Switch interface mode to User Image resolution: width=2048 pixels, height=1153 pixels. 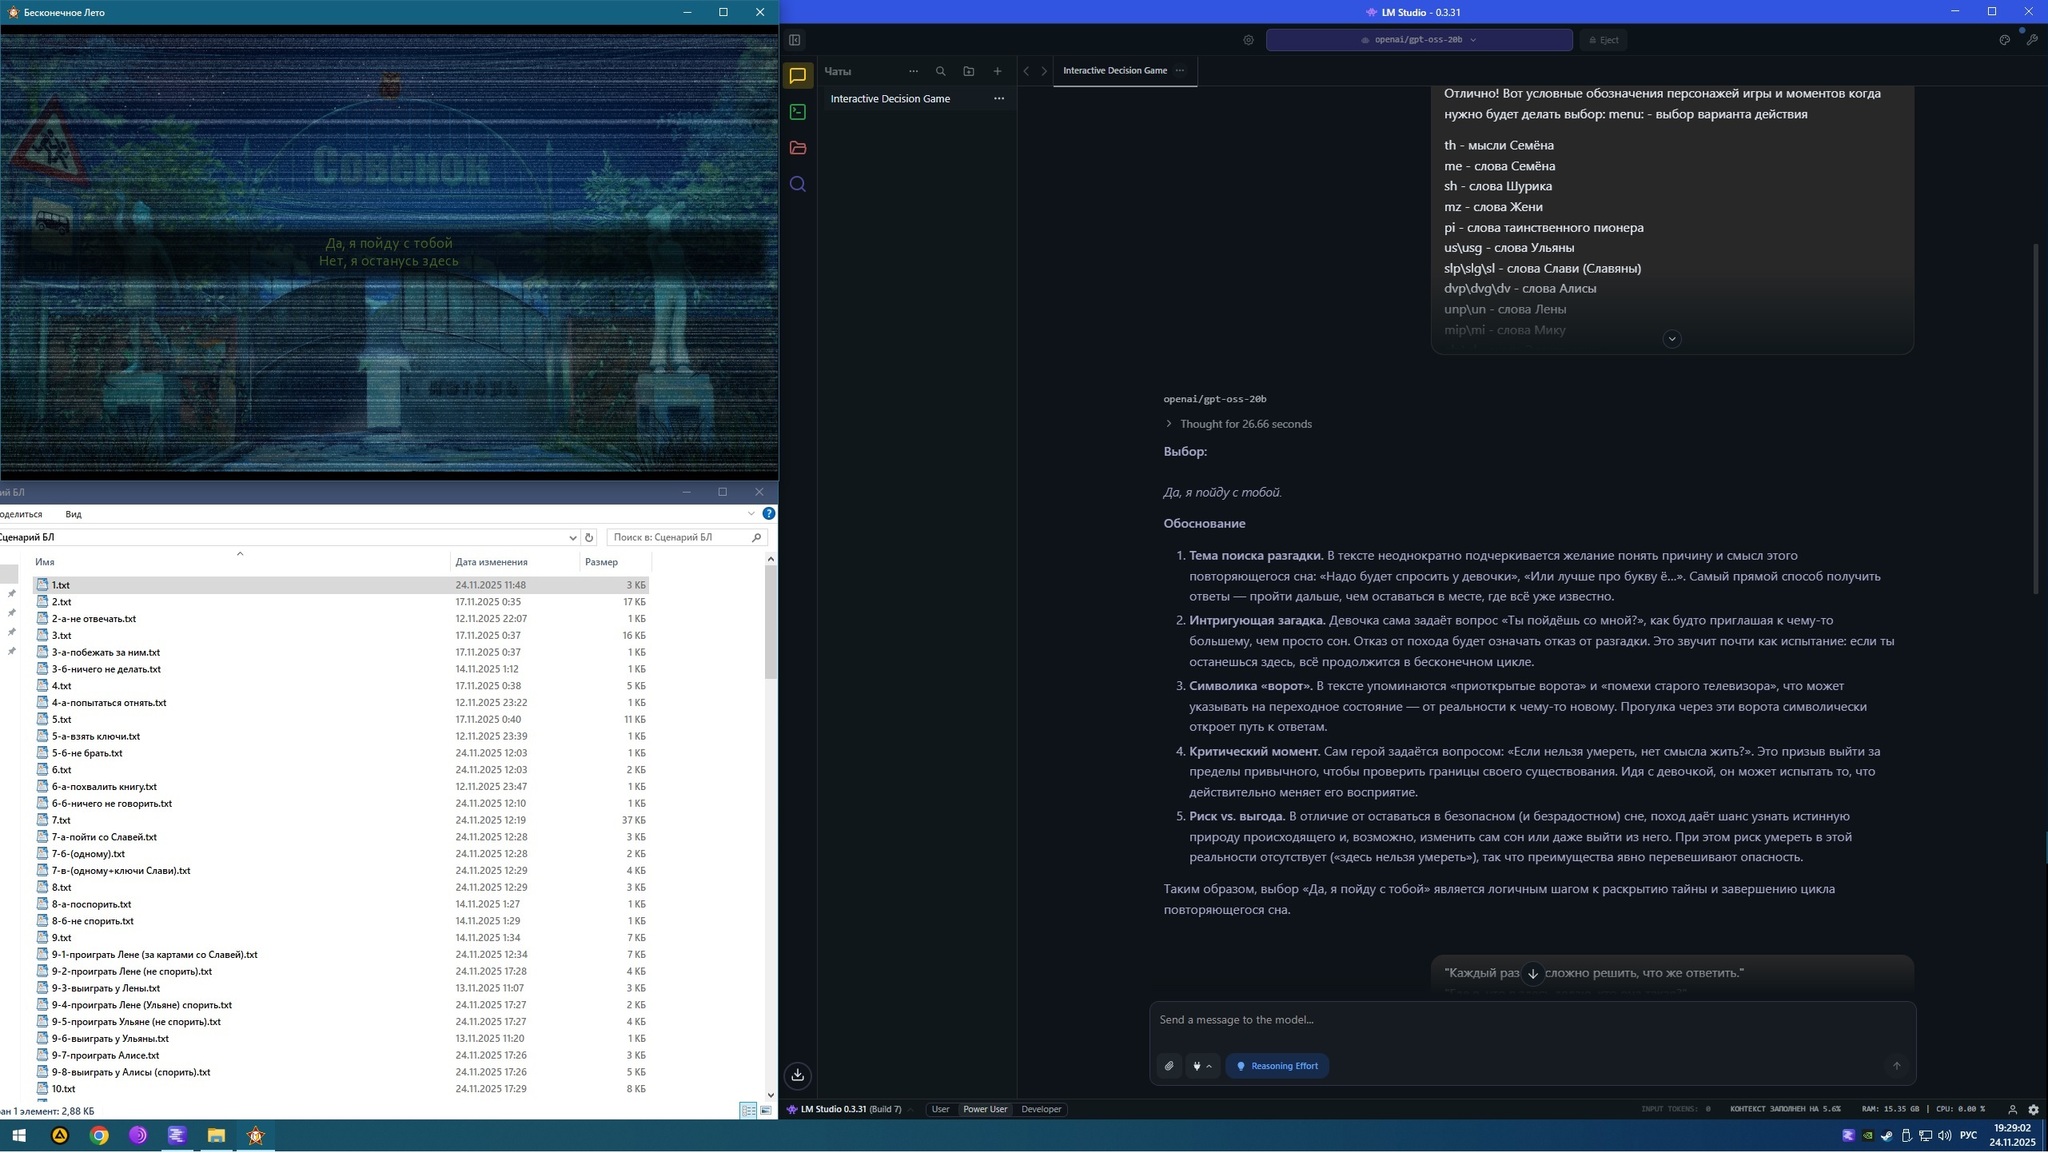[940, 1109]
